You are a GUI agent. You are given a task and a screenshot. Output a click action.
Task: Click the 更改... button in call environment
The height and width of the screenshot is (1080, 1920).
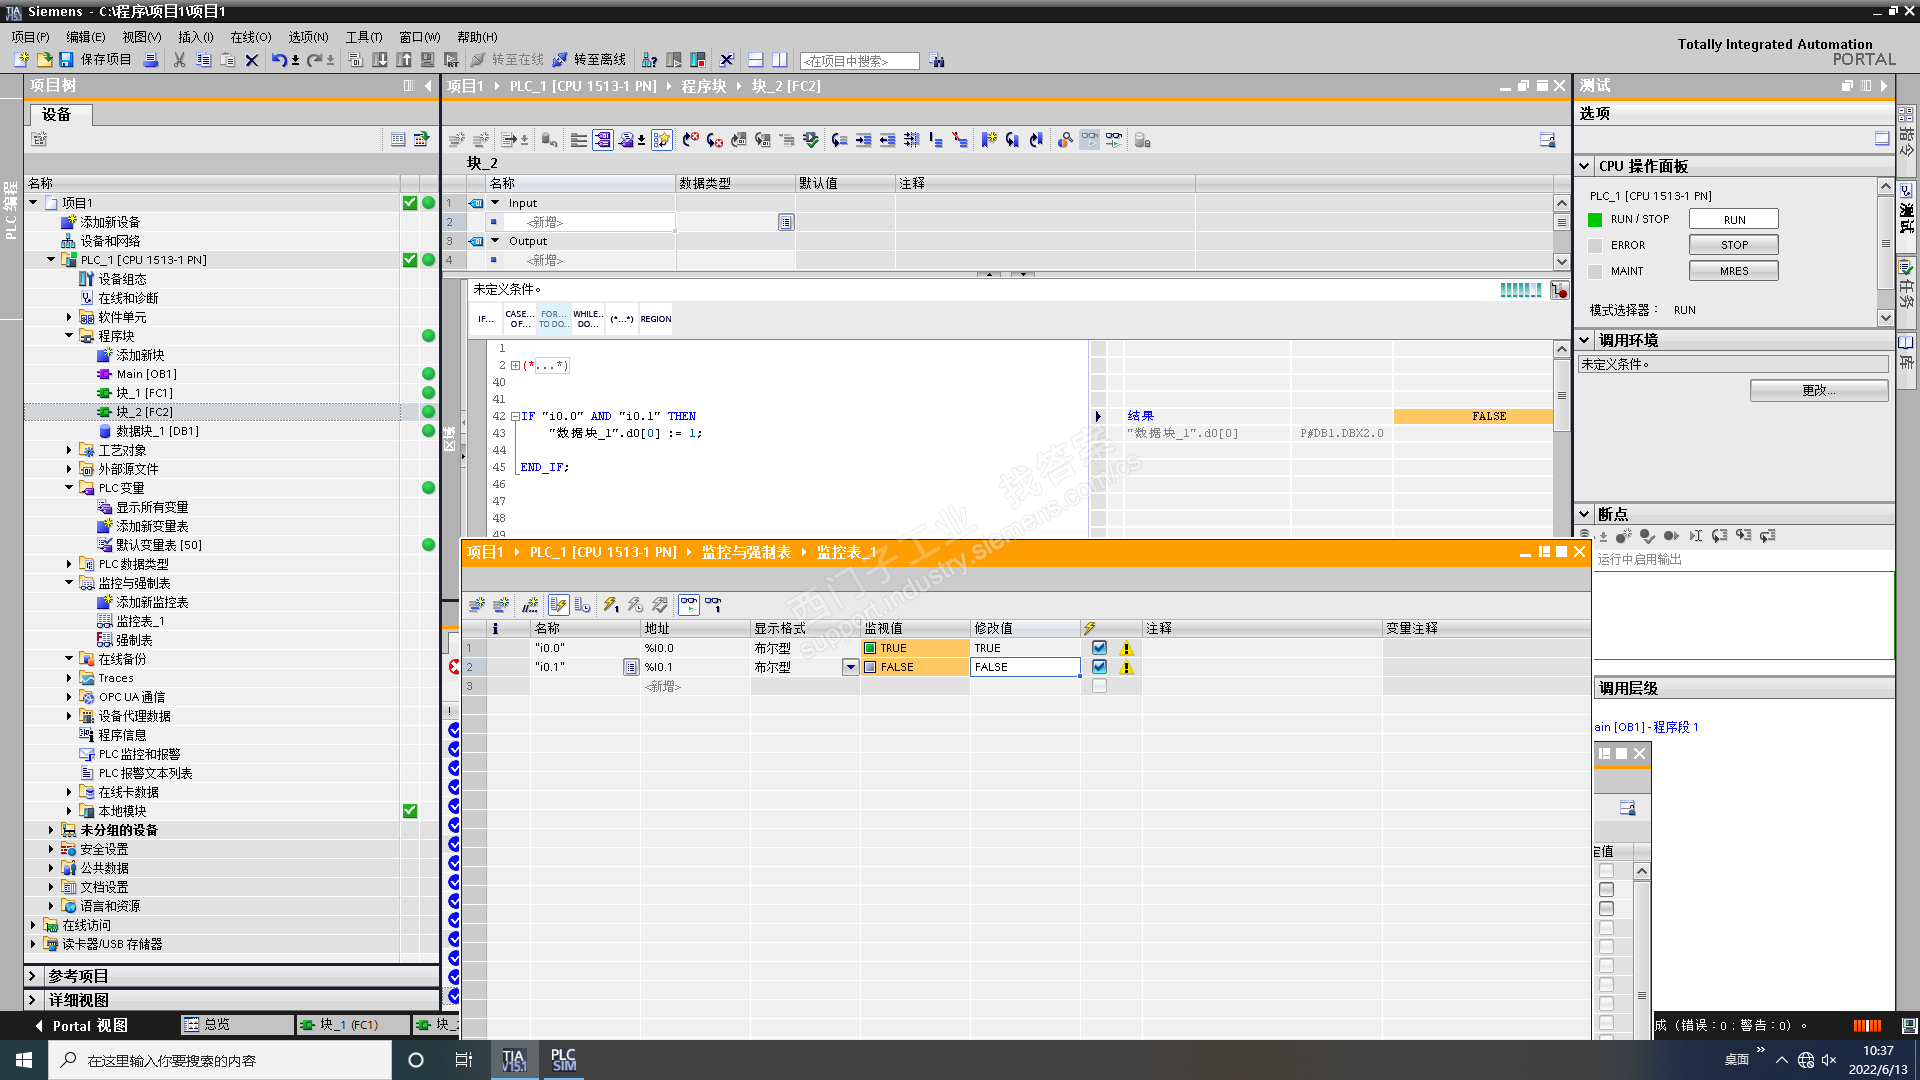(1818, 391)
